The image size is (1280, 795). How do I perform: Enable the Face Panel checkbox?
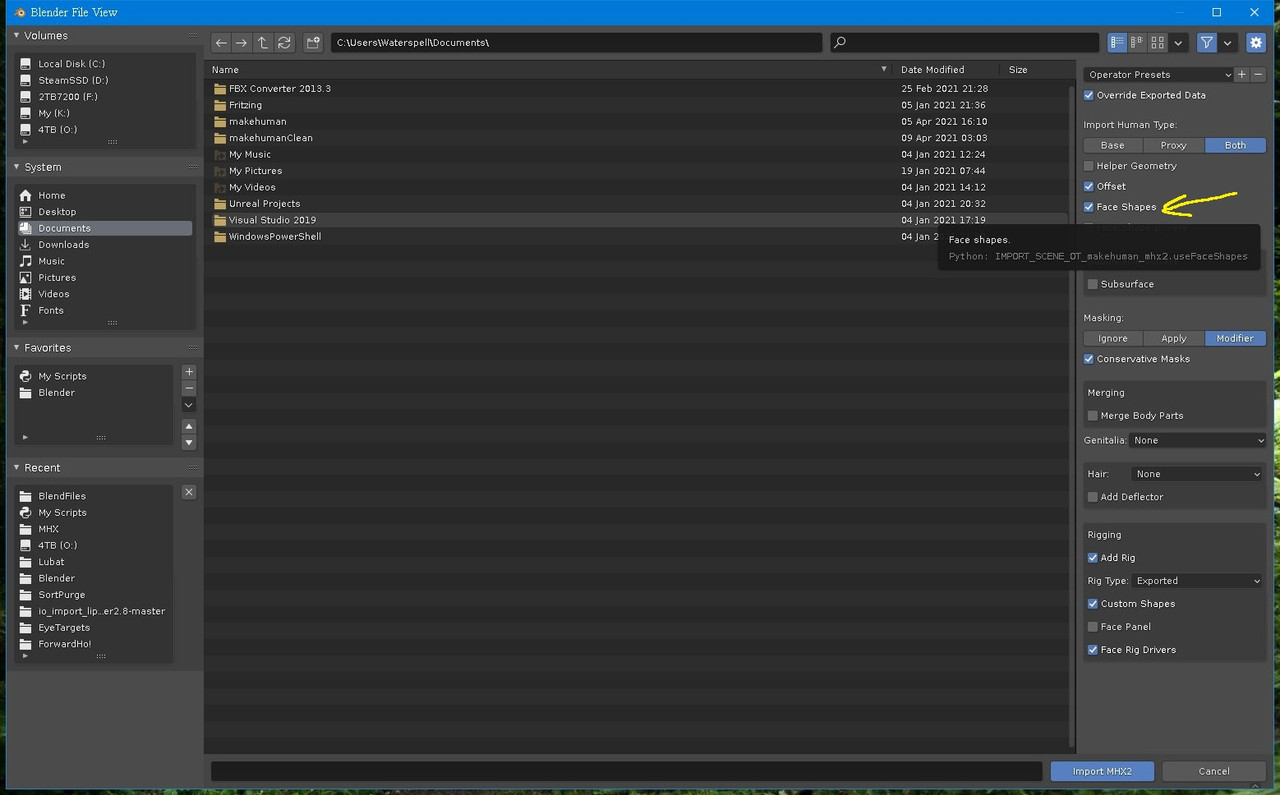pyautogui.click(x=1093, y=627)
